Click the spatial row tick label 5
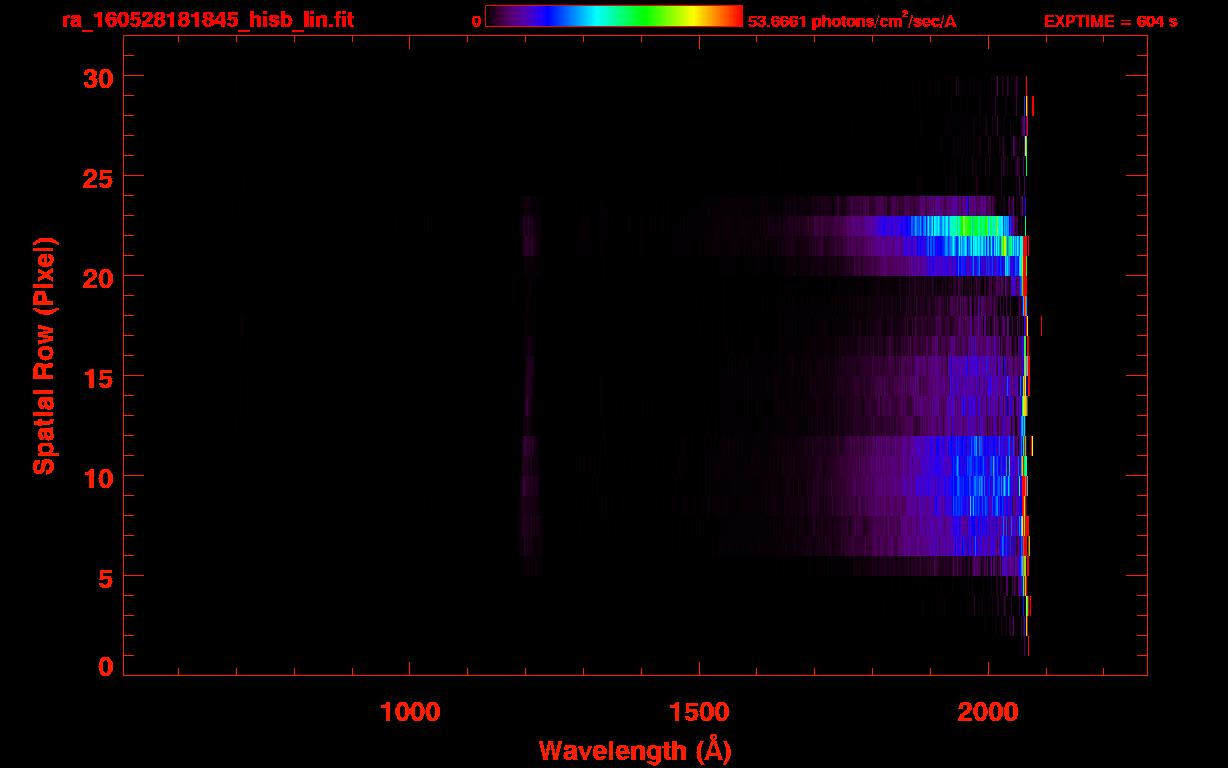Image resolution: width=1228 pixels, height=768 pixels. point(104,577)
